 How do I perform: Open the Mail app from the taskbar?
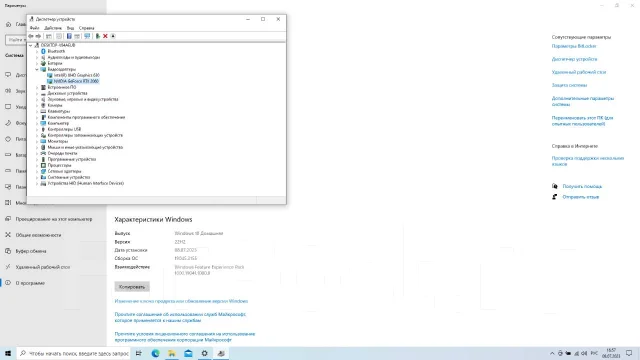(188, 353)
